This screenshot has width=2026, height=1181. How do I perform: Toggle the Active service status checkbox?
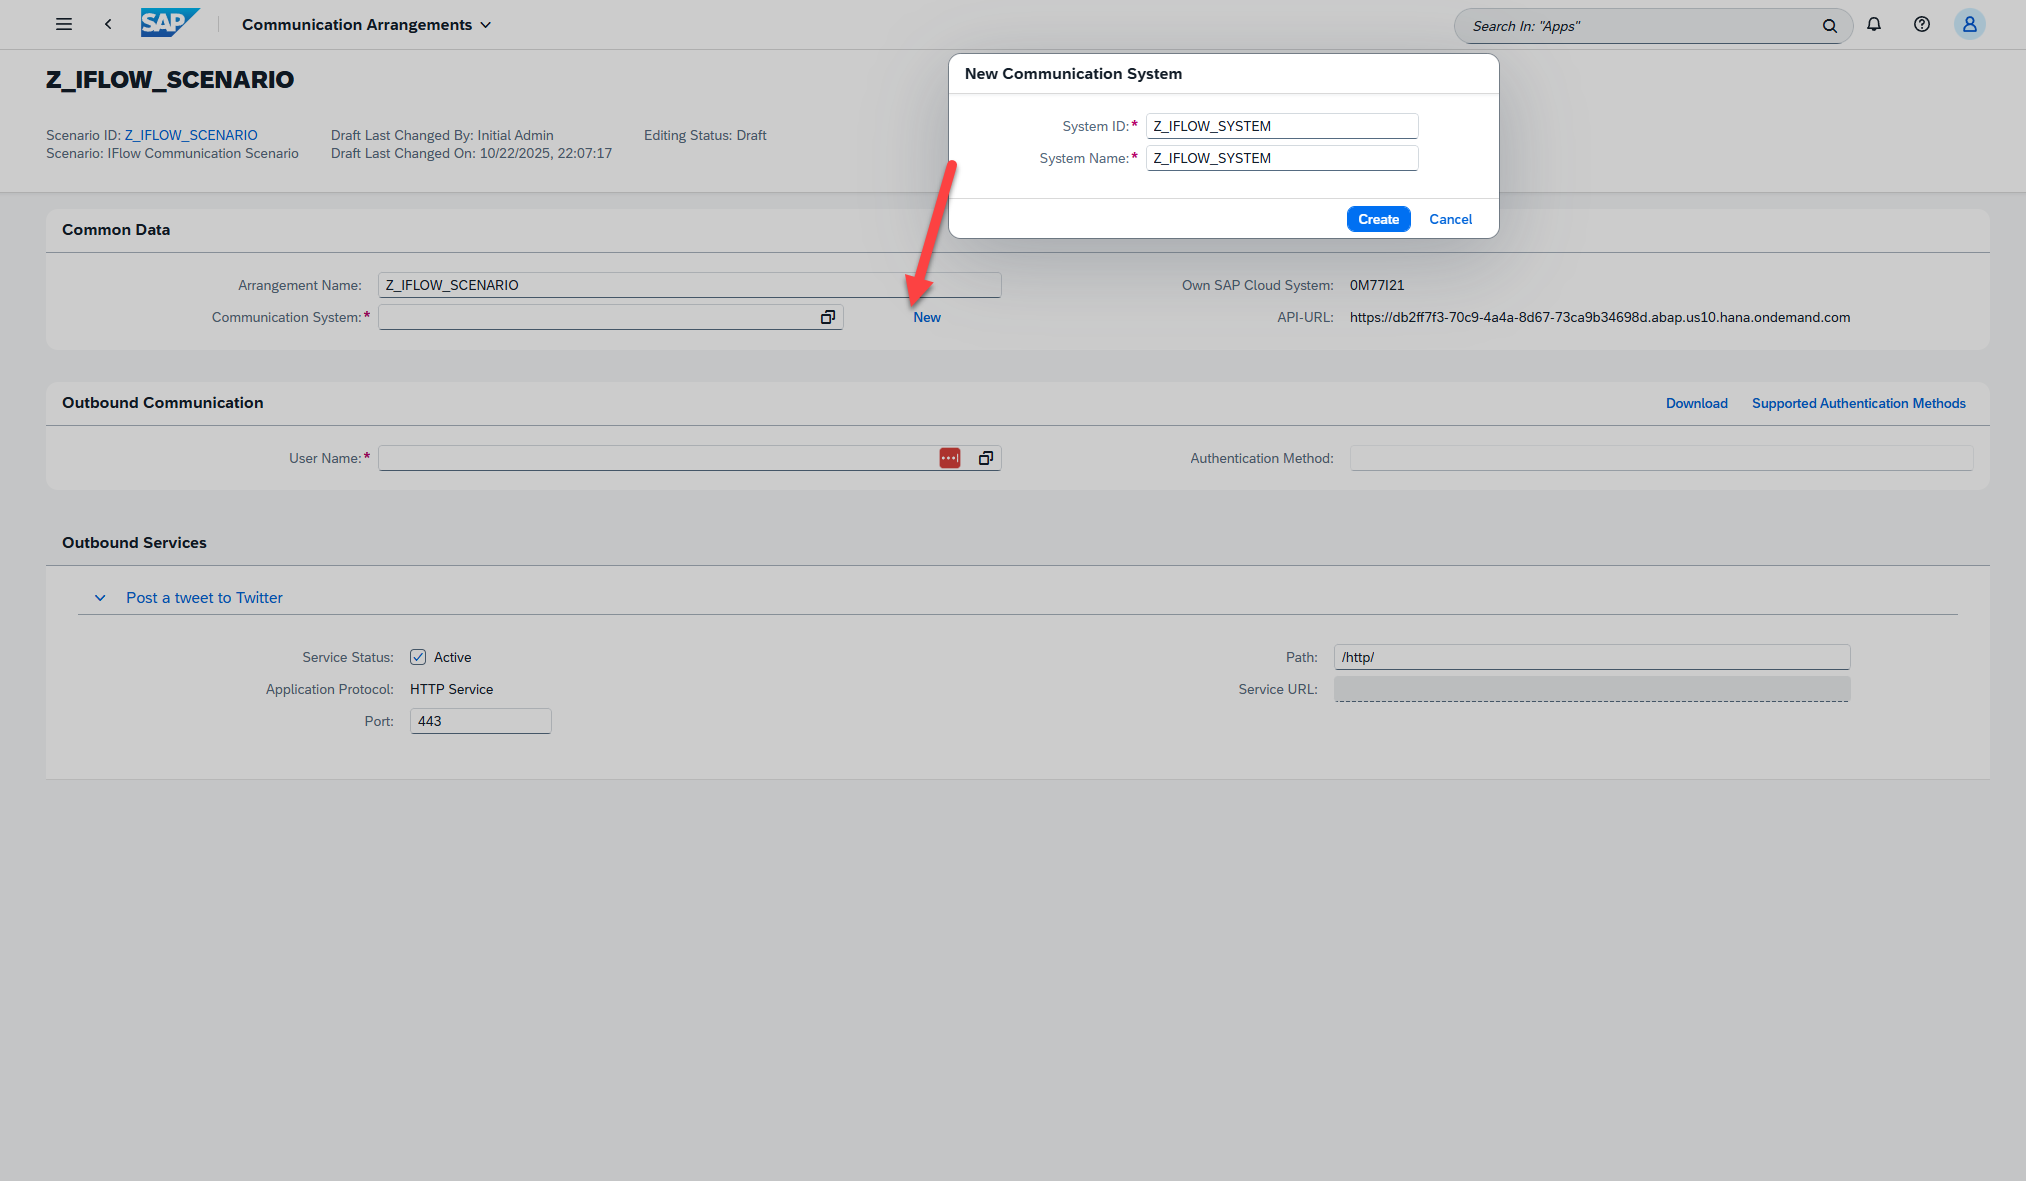point(418,657)
